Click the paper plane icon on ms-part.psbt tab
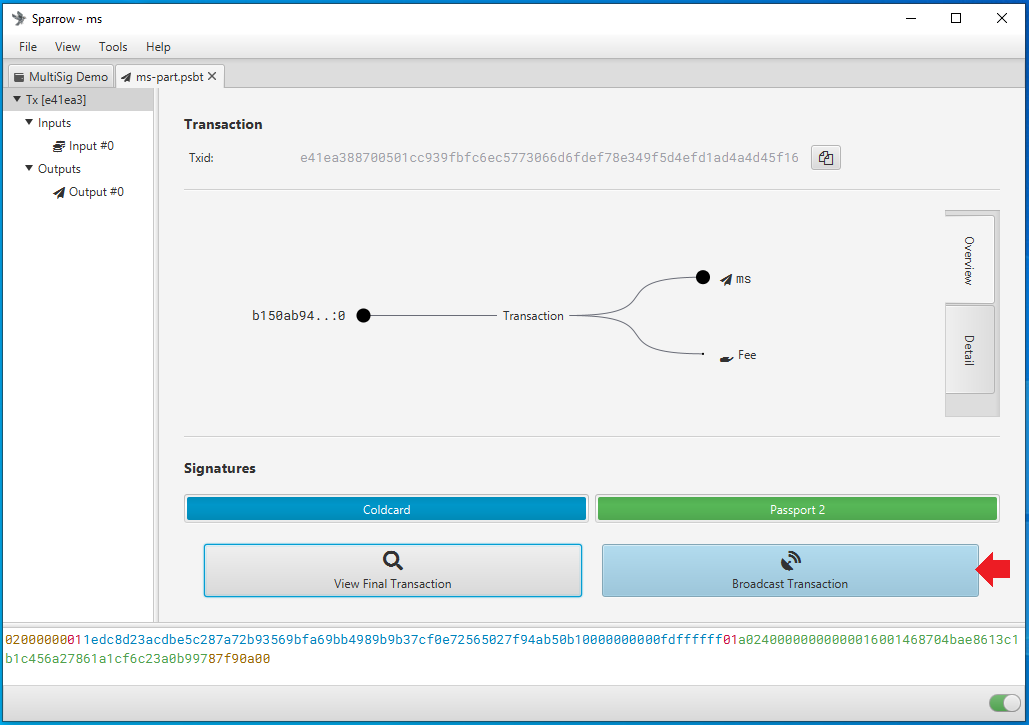The width and height of the screenshot is (1029, 725). coord(126,77)
